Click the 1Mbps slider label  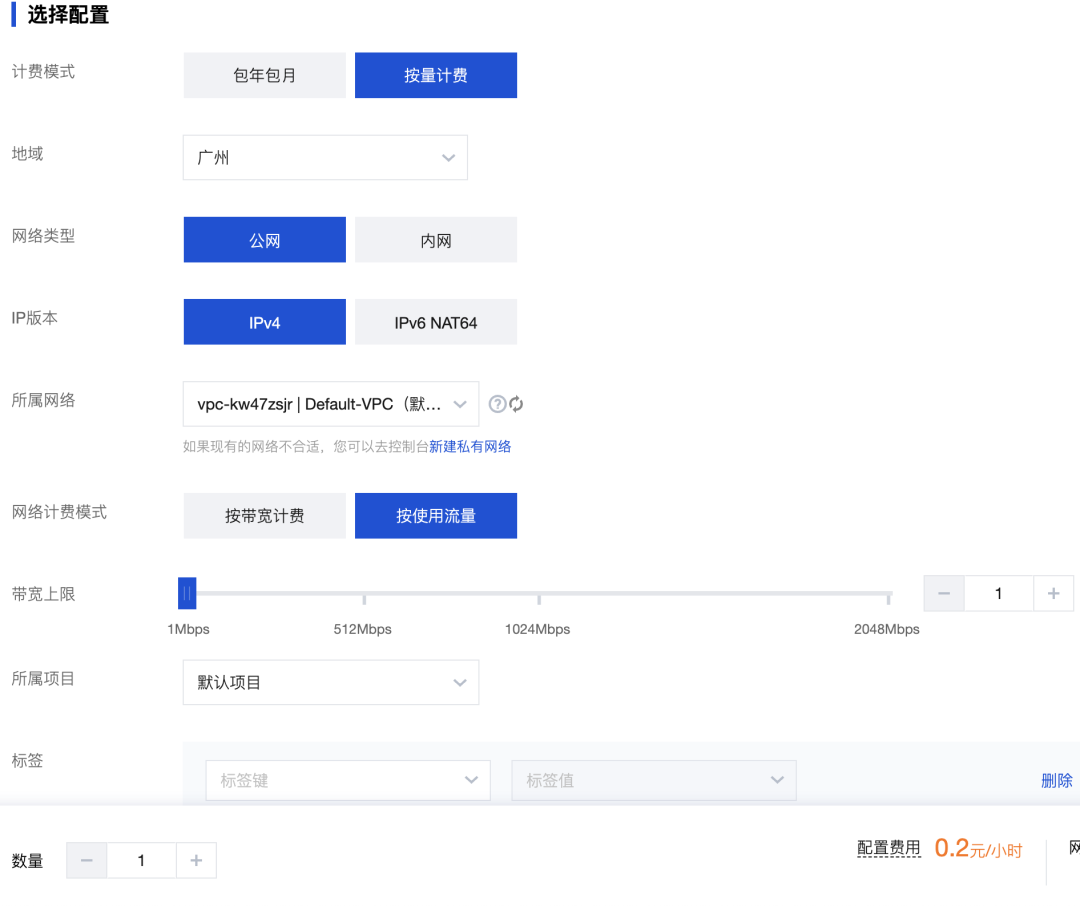click(188, 629)
